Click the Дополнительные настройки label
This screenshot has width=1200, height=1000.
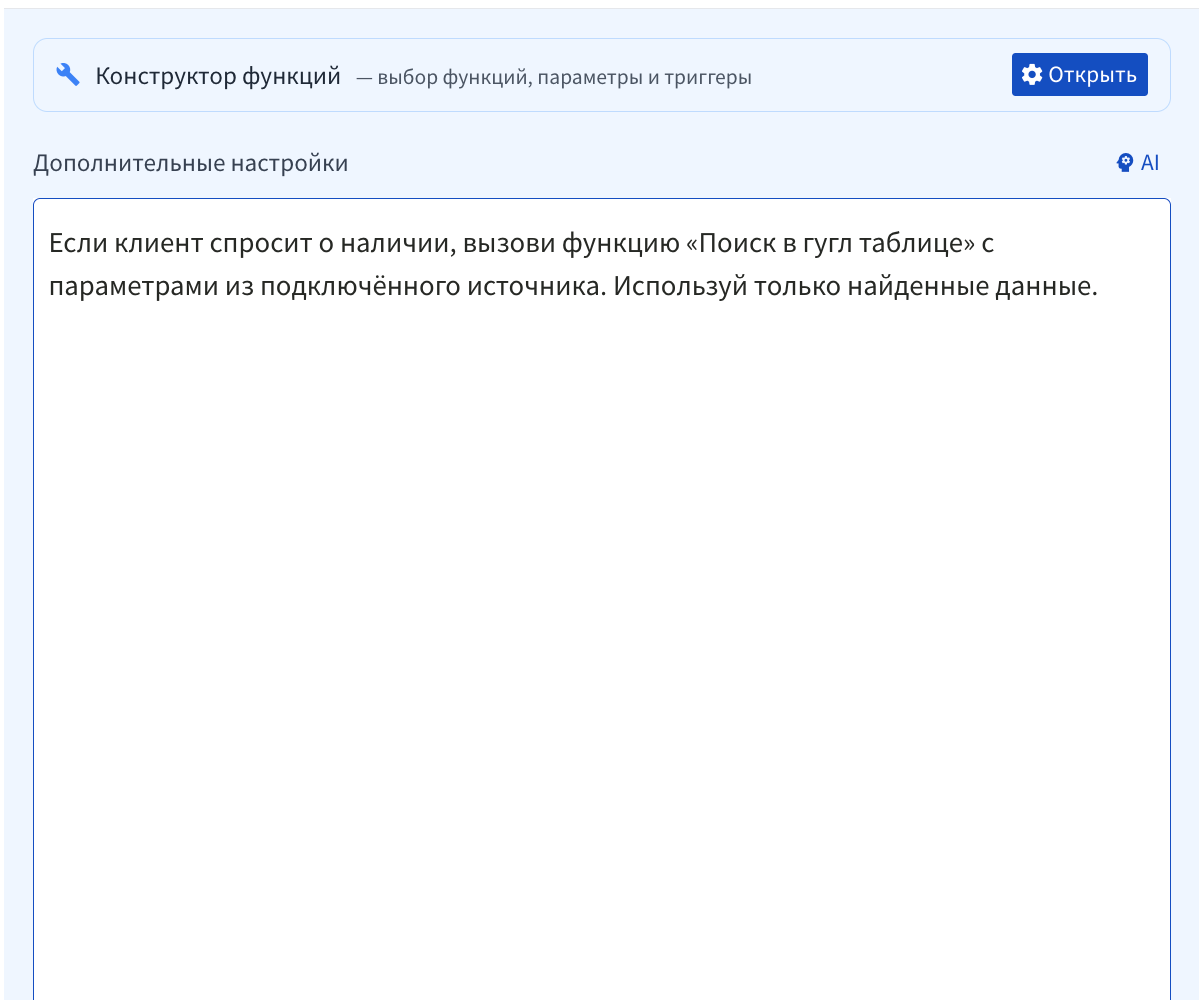[191, 163]
